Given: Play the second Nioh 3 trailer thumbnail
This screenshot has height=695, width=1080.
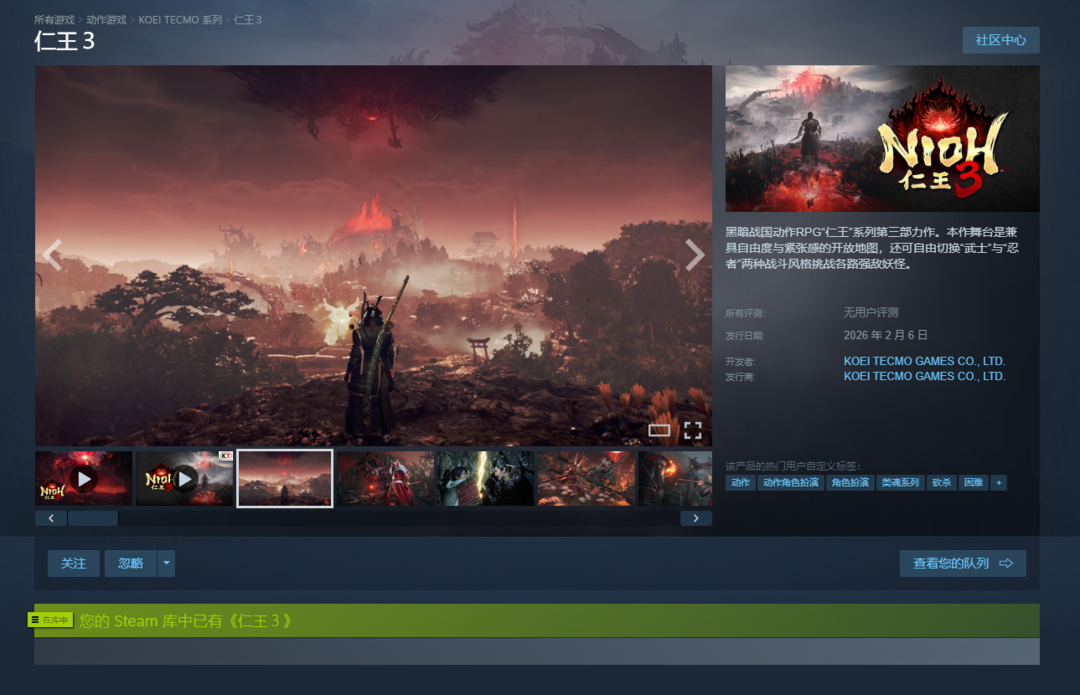Looking at the screenshot, I should 184,479.
